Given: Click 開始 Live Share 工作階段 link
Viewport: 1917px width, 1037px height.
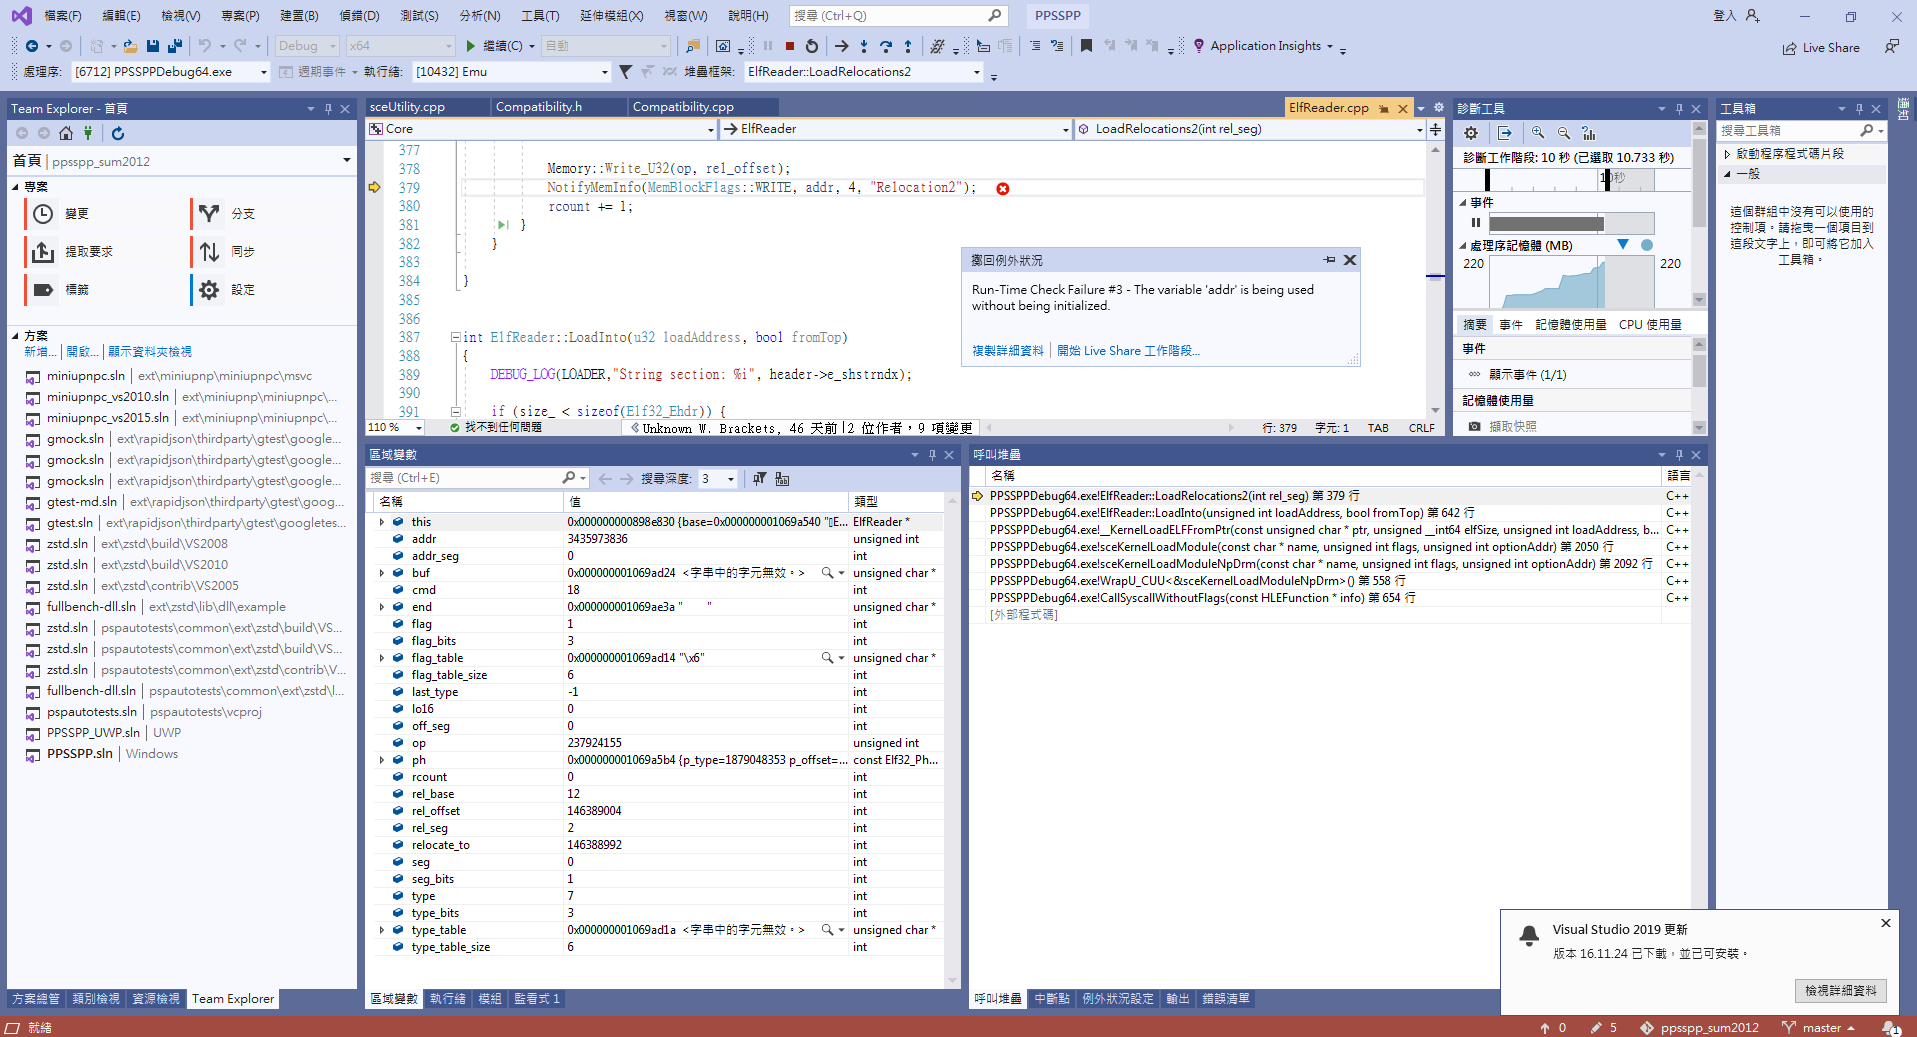Looking at the screenshot, I should coord(1129,351).
